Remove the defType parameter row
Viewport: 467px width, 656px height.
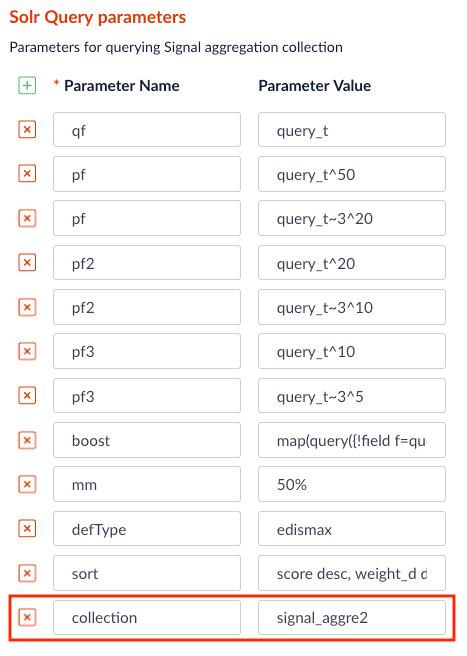(27, 529)
